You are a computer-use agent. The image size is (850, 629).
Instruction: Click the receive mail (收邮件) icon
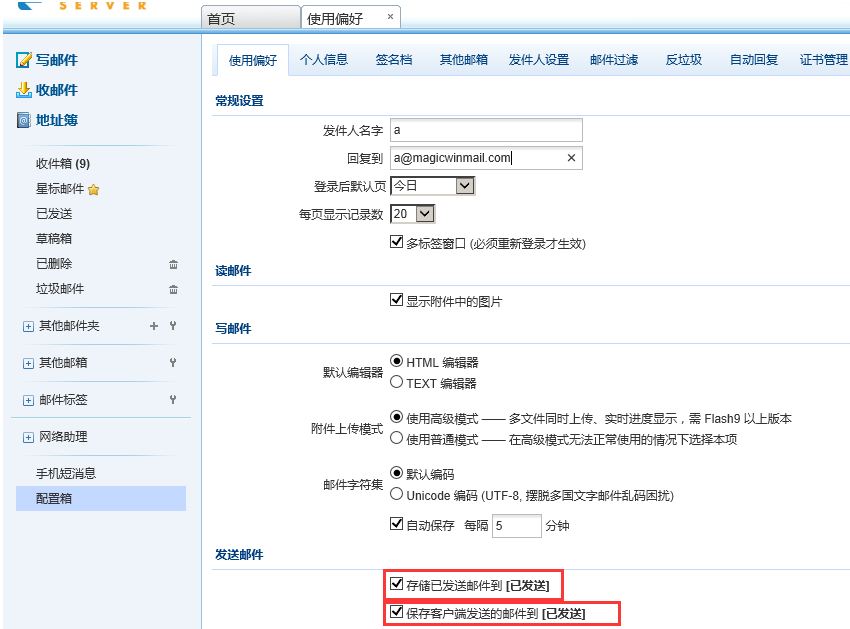pyautogui.click(x=24, y=90)
